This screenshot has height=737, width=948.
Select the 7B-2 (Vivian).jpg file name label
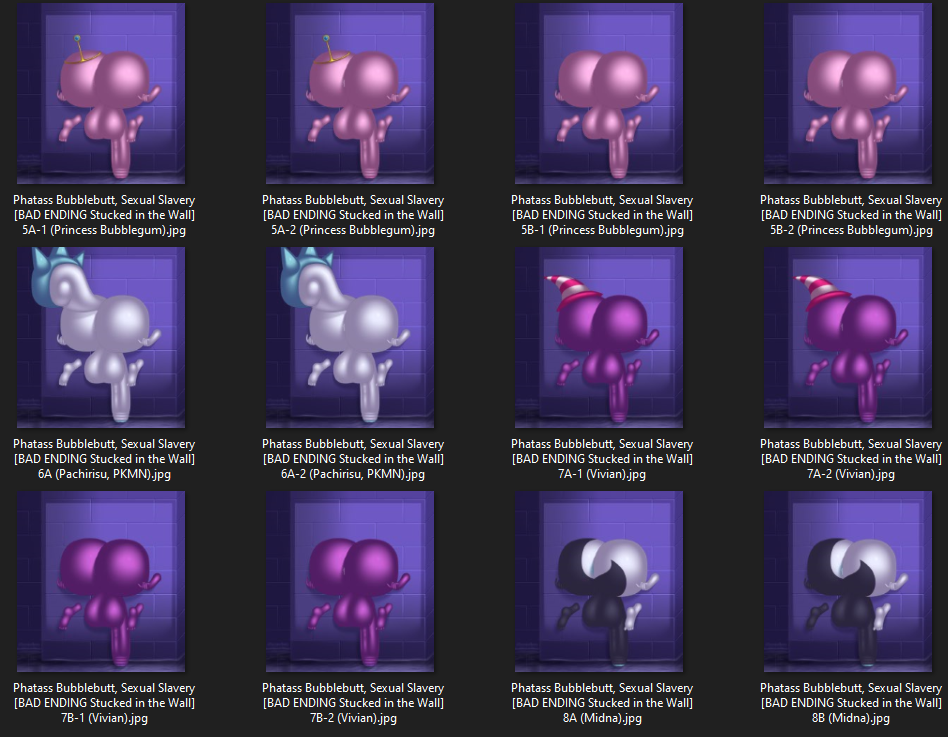[x=353, y=703]
